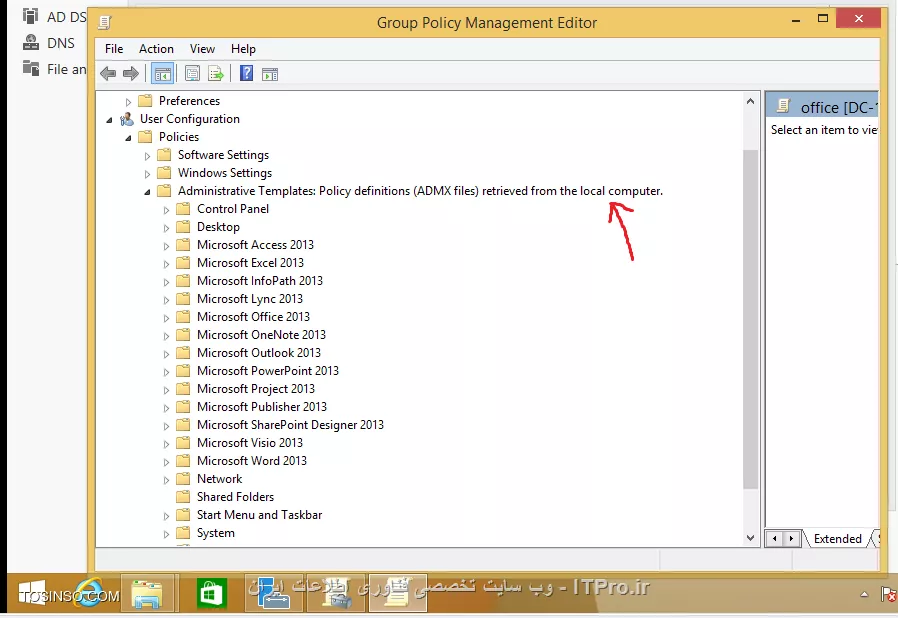Expand the Network node
The width and height of the screenshot is (898, 618).
(x=166, y=480)
